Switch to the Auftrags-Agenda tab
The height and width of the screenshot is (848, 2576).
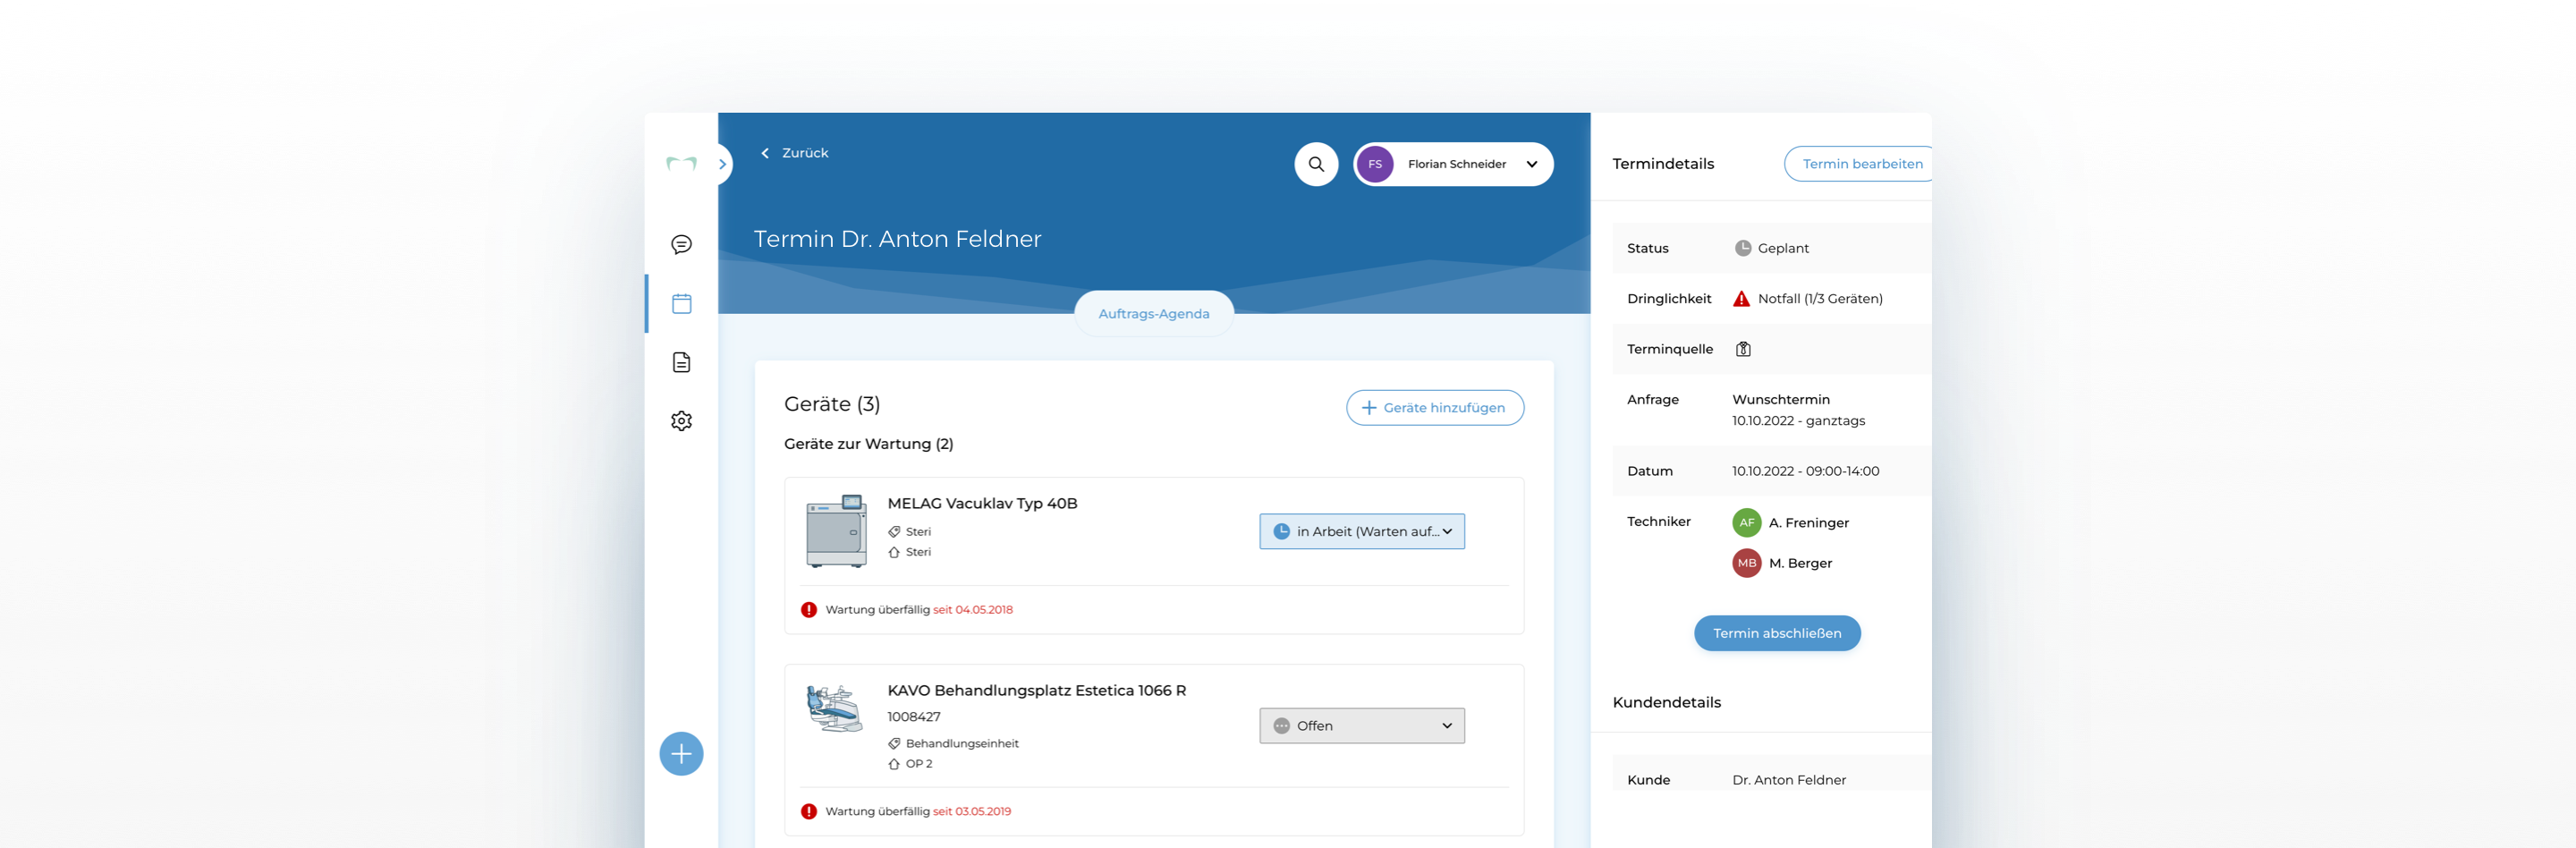1153,313
